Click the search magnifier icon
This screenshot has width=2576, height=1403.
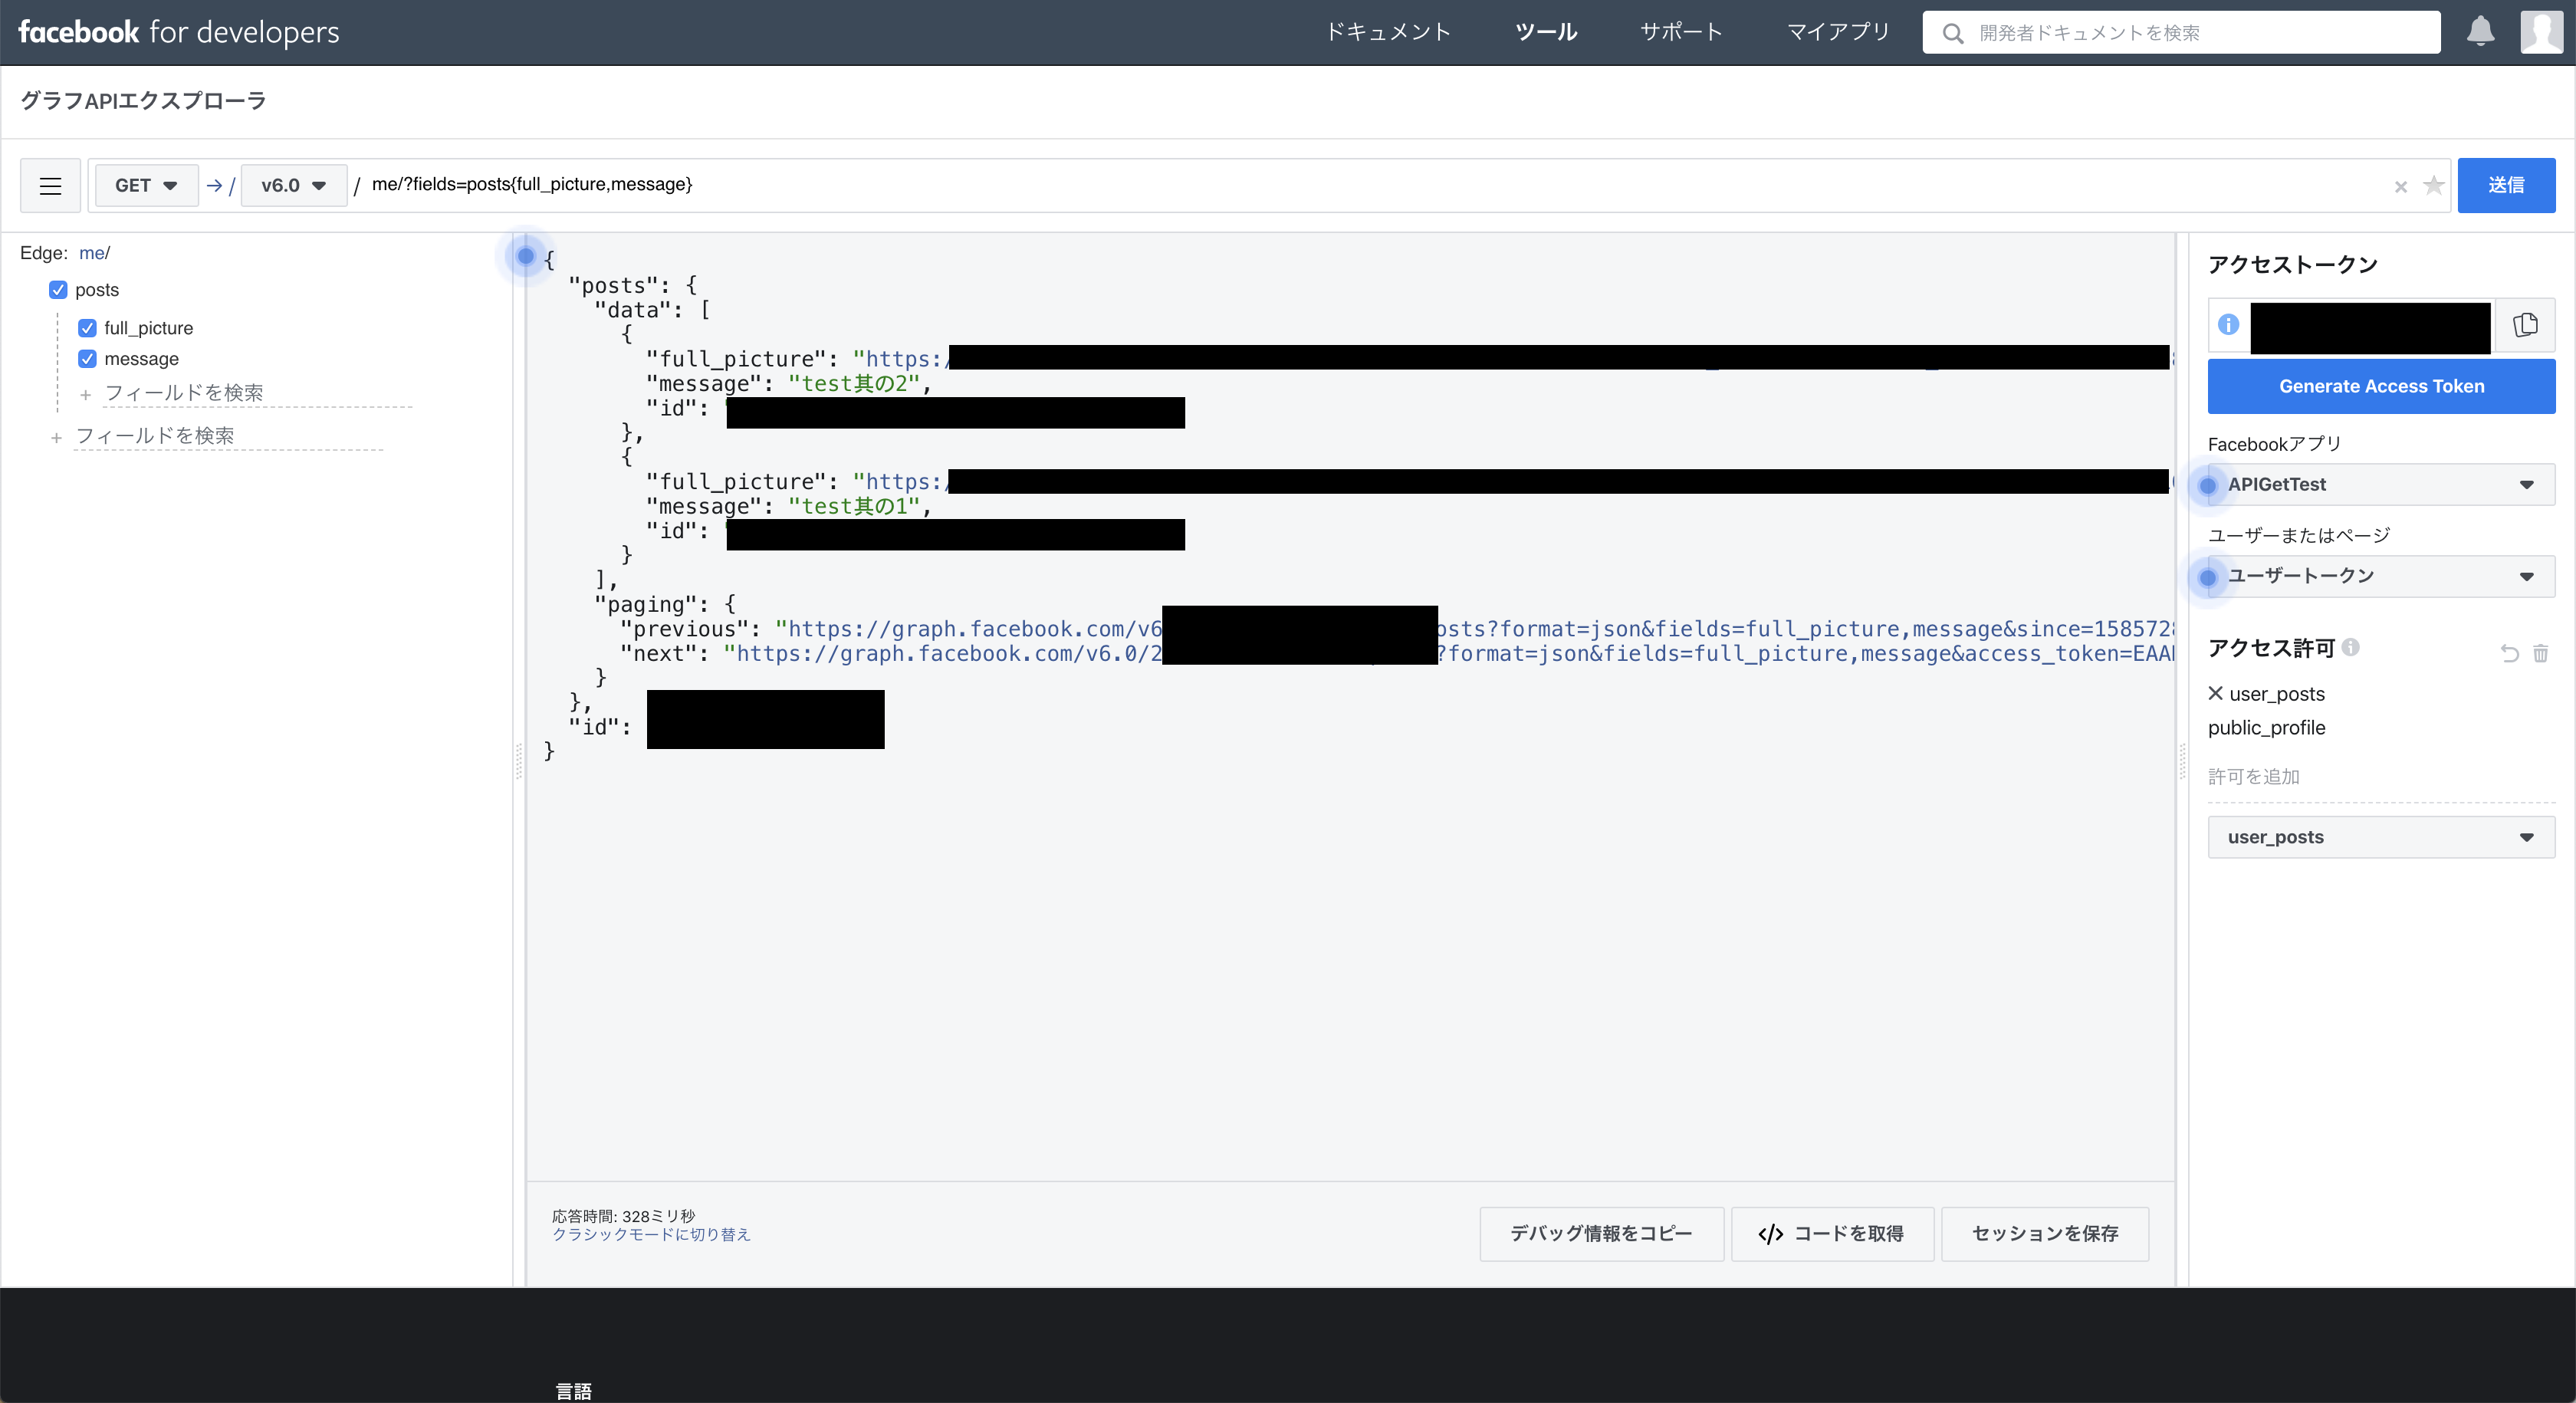pyautogui.click(x=1952, y=33)
